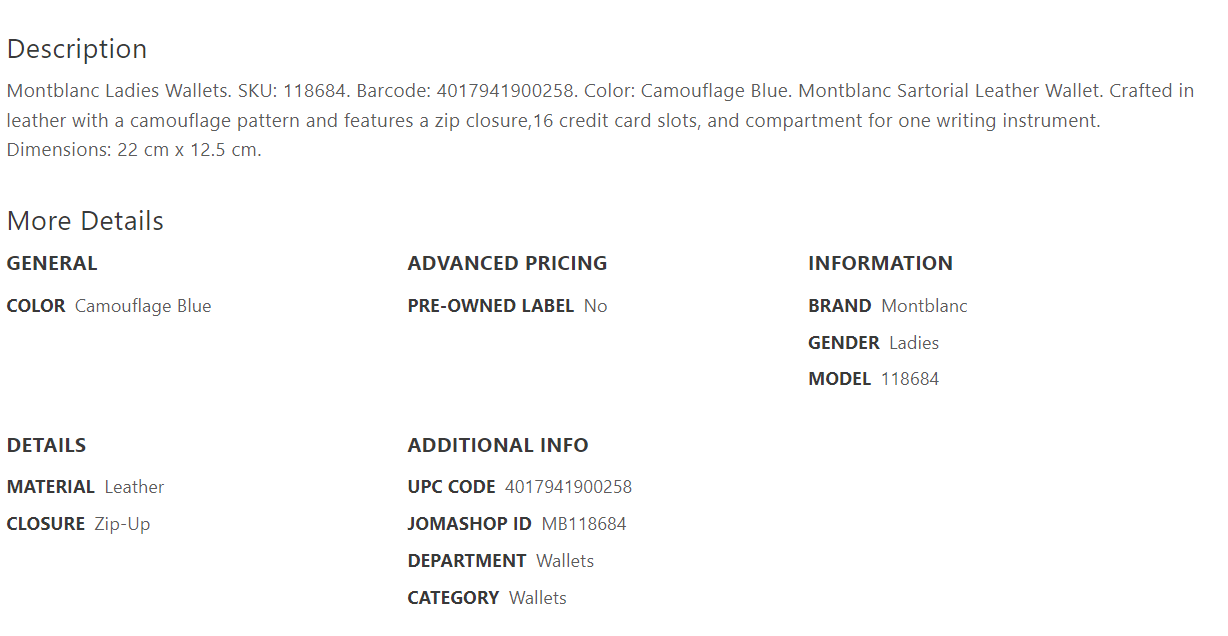
Task: Open the Wallets category value
Action: point(538,598)
